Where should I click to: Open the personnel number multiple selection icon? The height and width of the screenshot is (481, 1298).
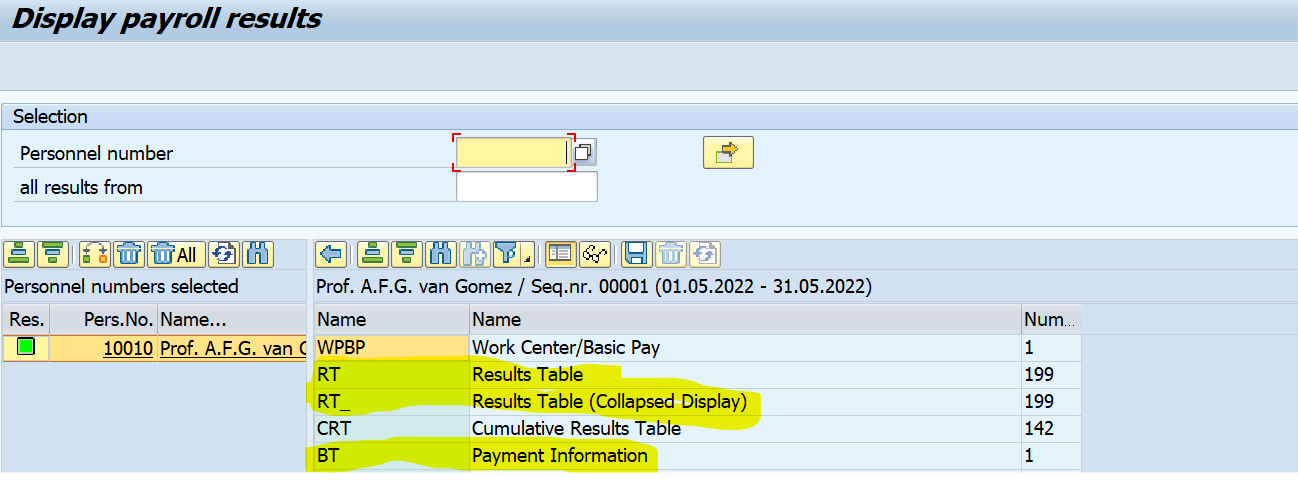tap(584, 153)
